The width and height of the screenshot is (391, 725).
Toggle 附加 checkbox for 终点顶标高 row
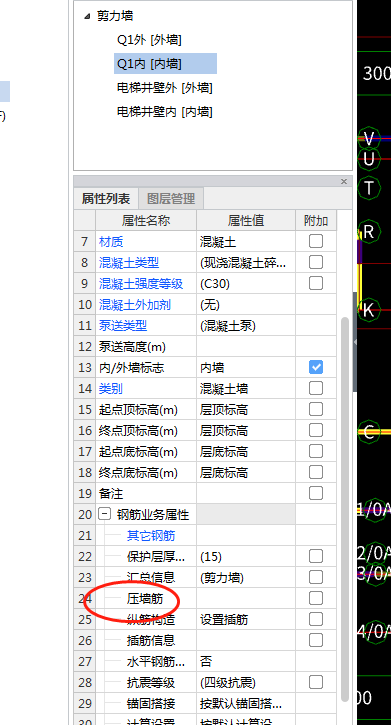coord(316,430)
